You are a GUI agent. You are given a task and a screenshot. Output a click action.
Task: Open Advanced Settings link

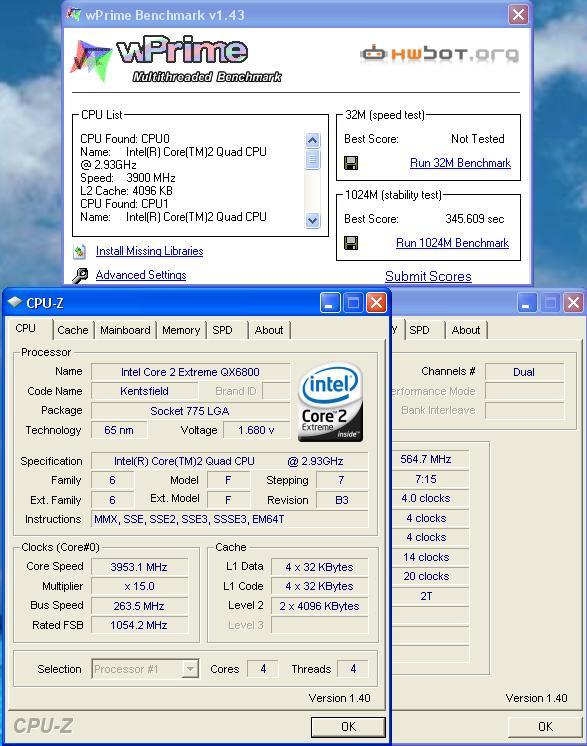(x=141, y=275)
